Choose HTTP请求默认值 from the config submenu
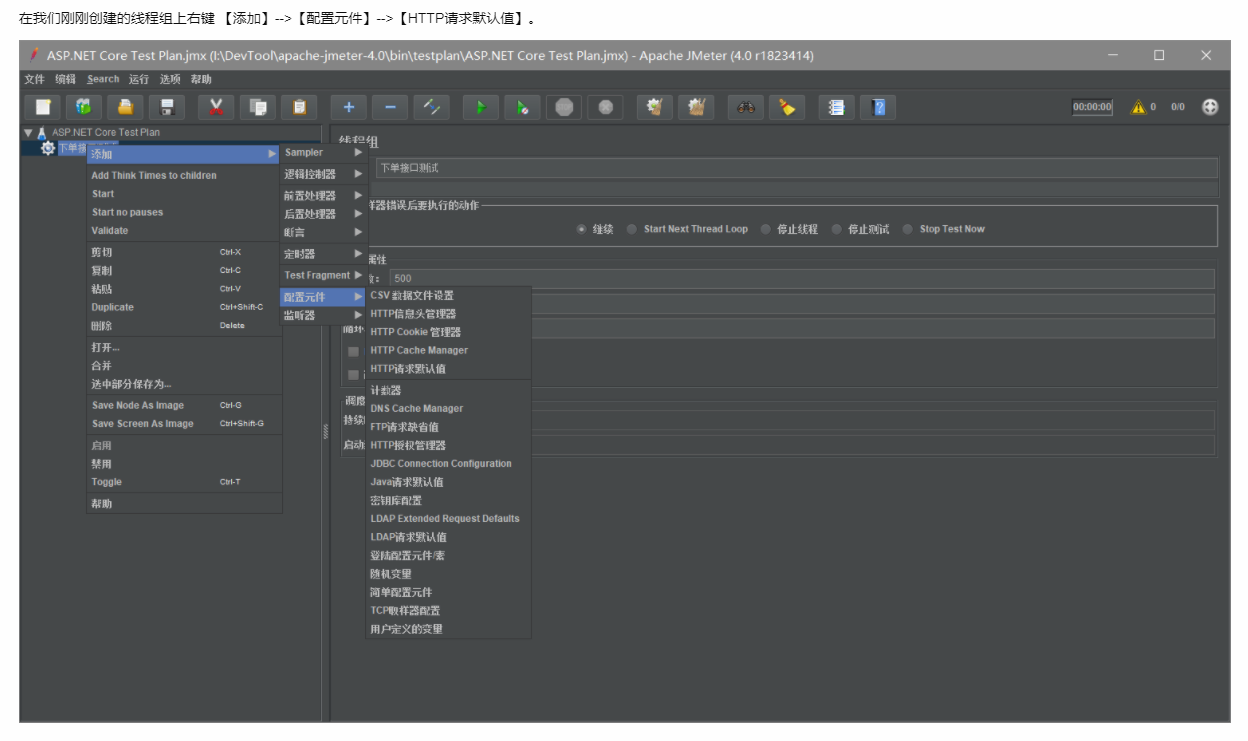This screenshot has width=1248, height=741. pos(448,369)
